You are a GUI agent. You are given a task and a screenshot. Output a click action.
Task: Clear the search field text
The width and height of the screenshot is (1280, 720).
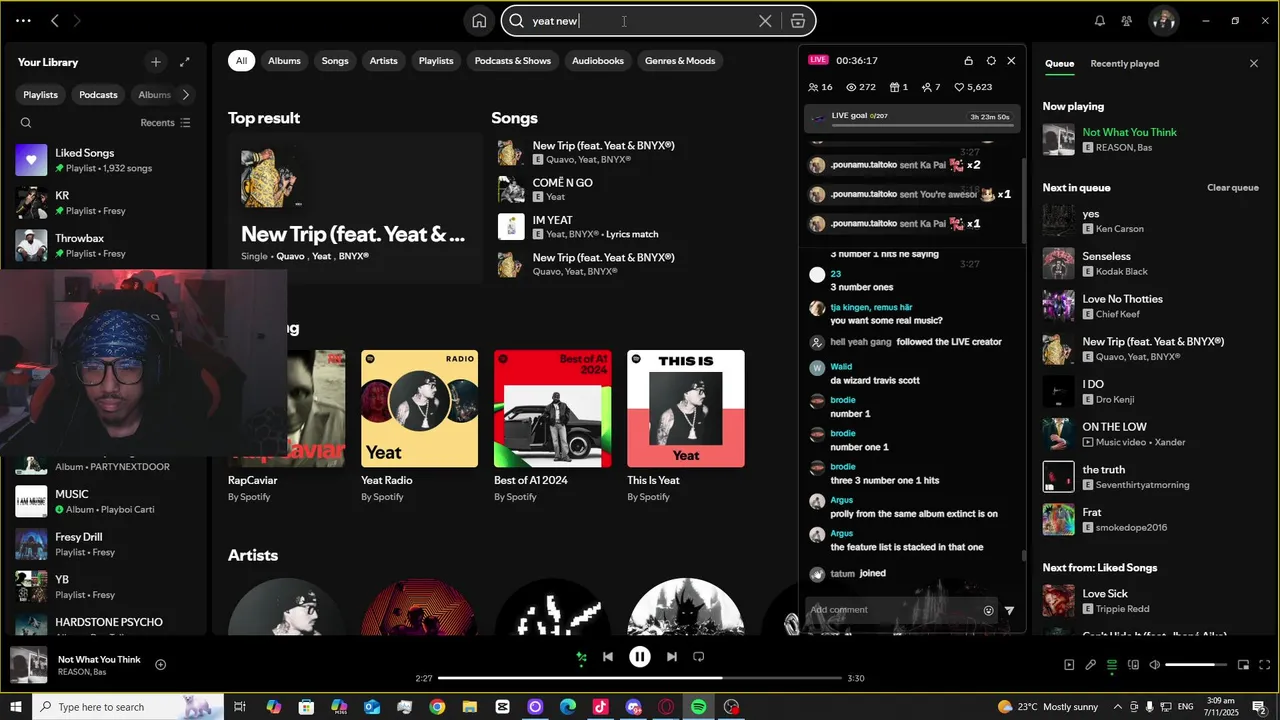pyautogui.click(x=765, y=21)
